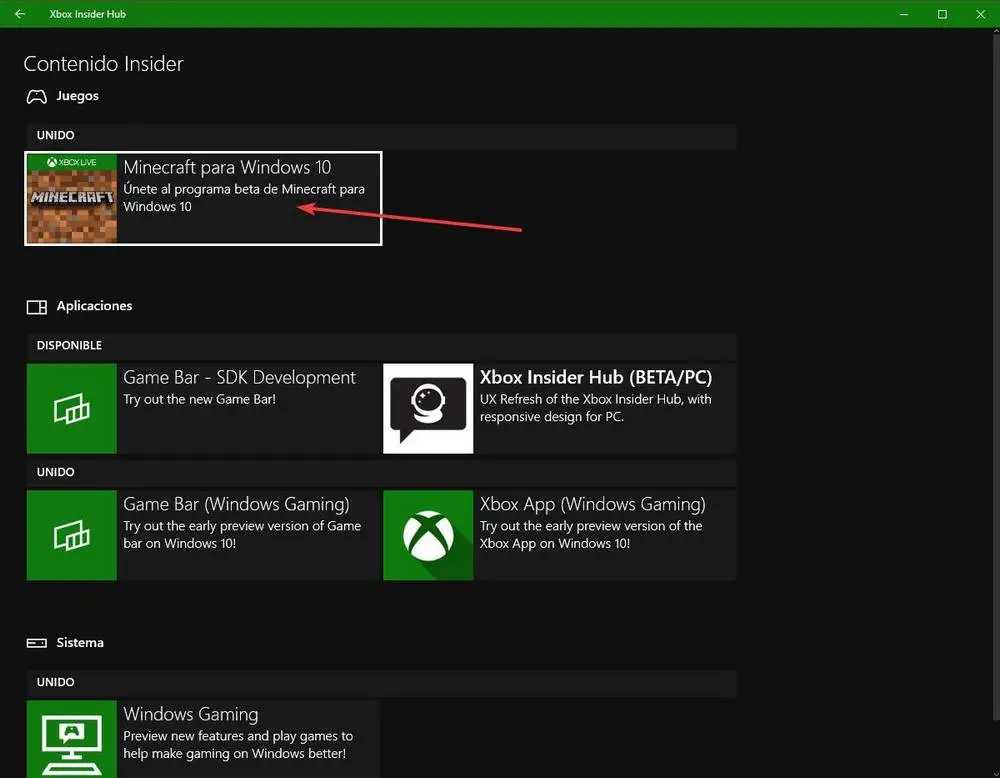Image resolution: width=1000 pixels, height=778 pixels.
Task: Click the UNIDO header under Juegos
Action: coord(381,136)
